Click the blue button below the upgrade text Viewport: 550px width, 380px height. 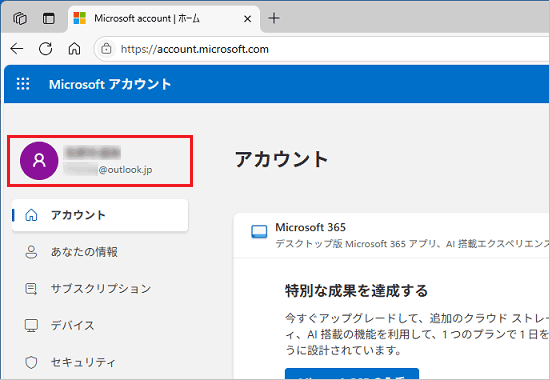352,374
